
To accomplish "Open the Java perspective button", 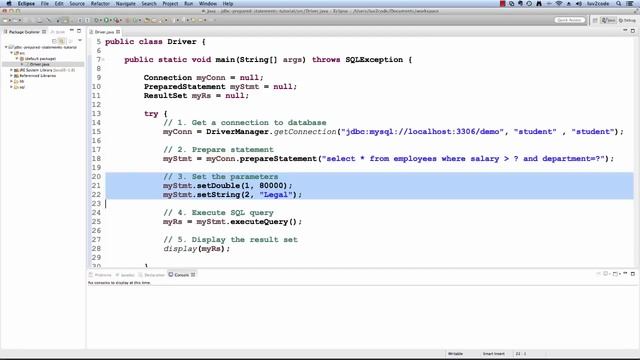I will coord(609,20).
